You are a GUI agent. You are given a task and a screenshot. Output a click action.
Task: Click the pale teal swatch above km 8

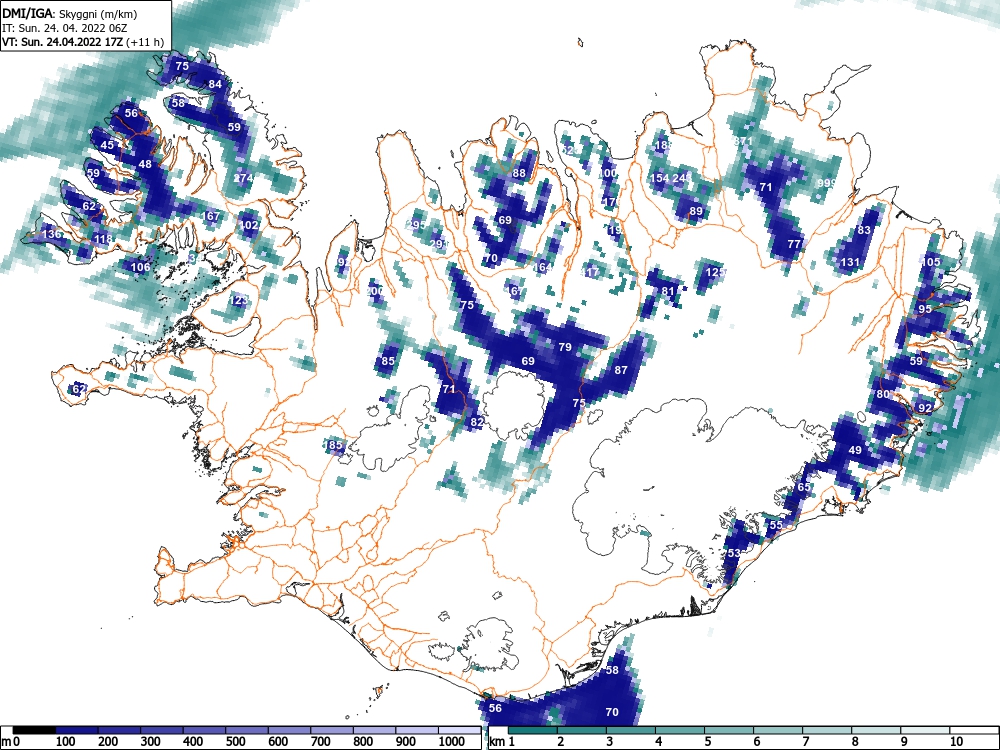pos(876,730)
